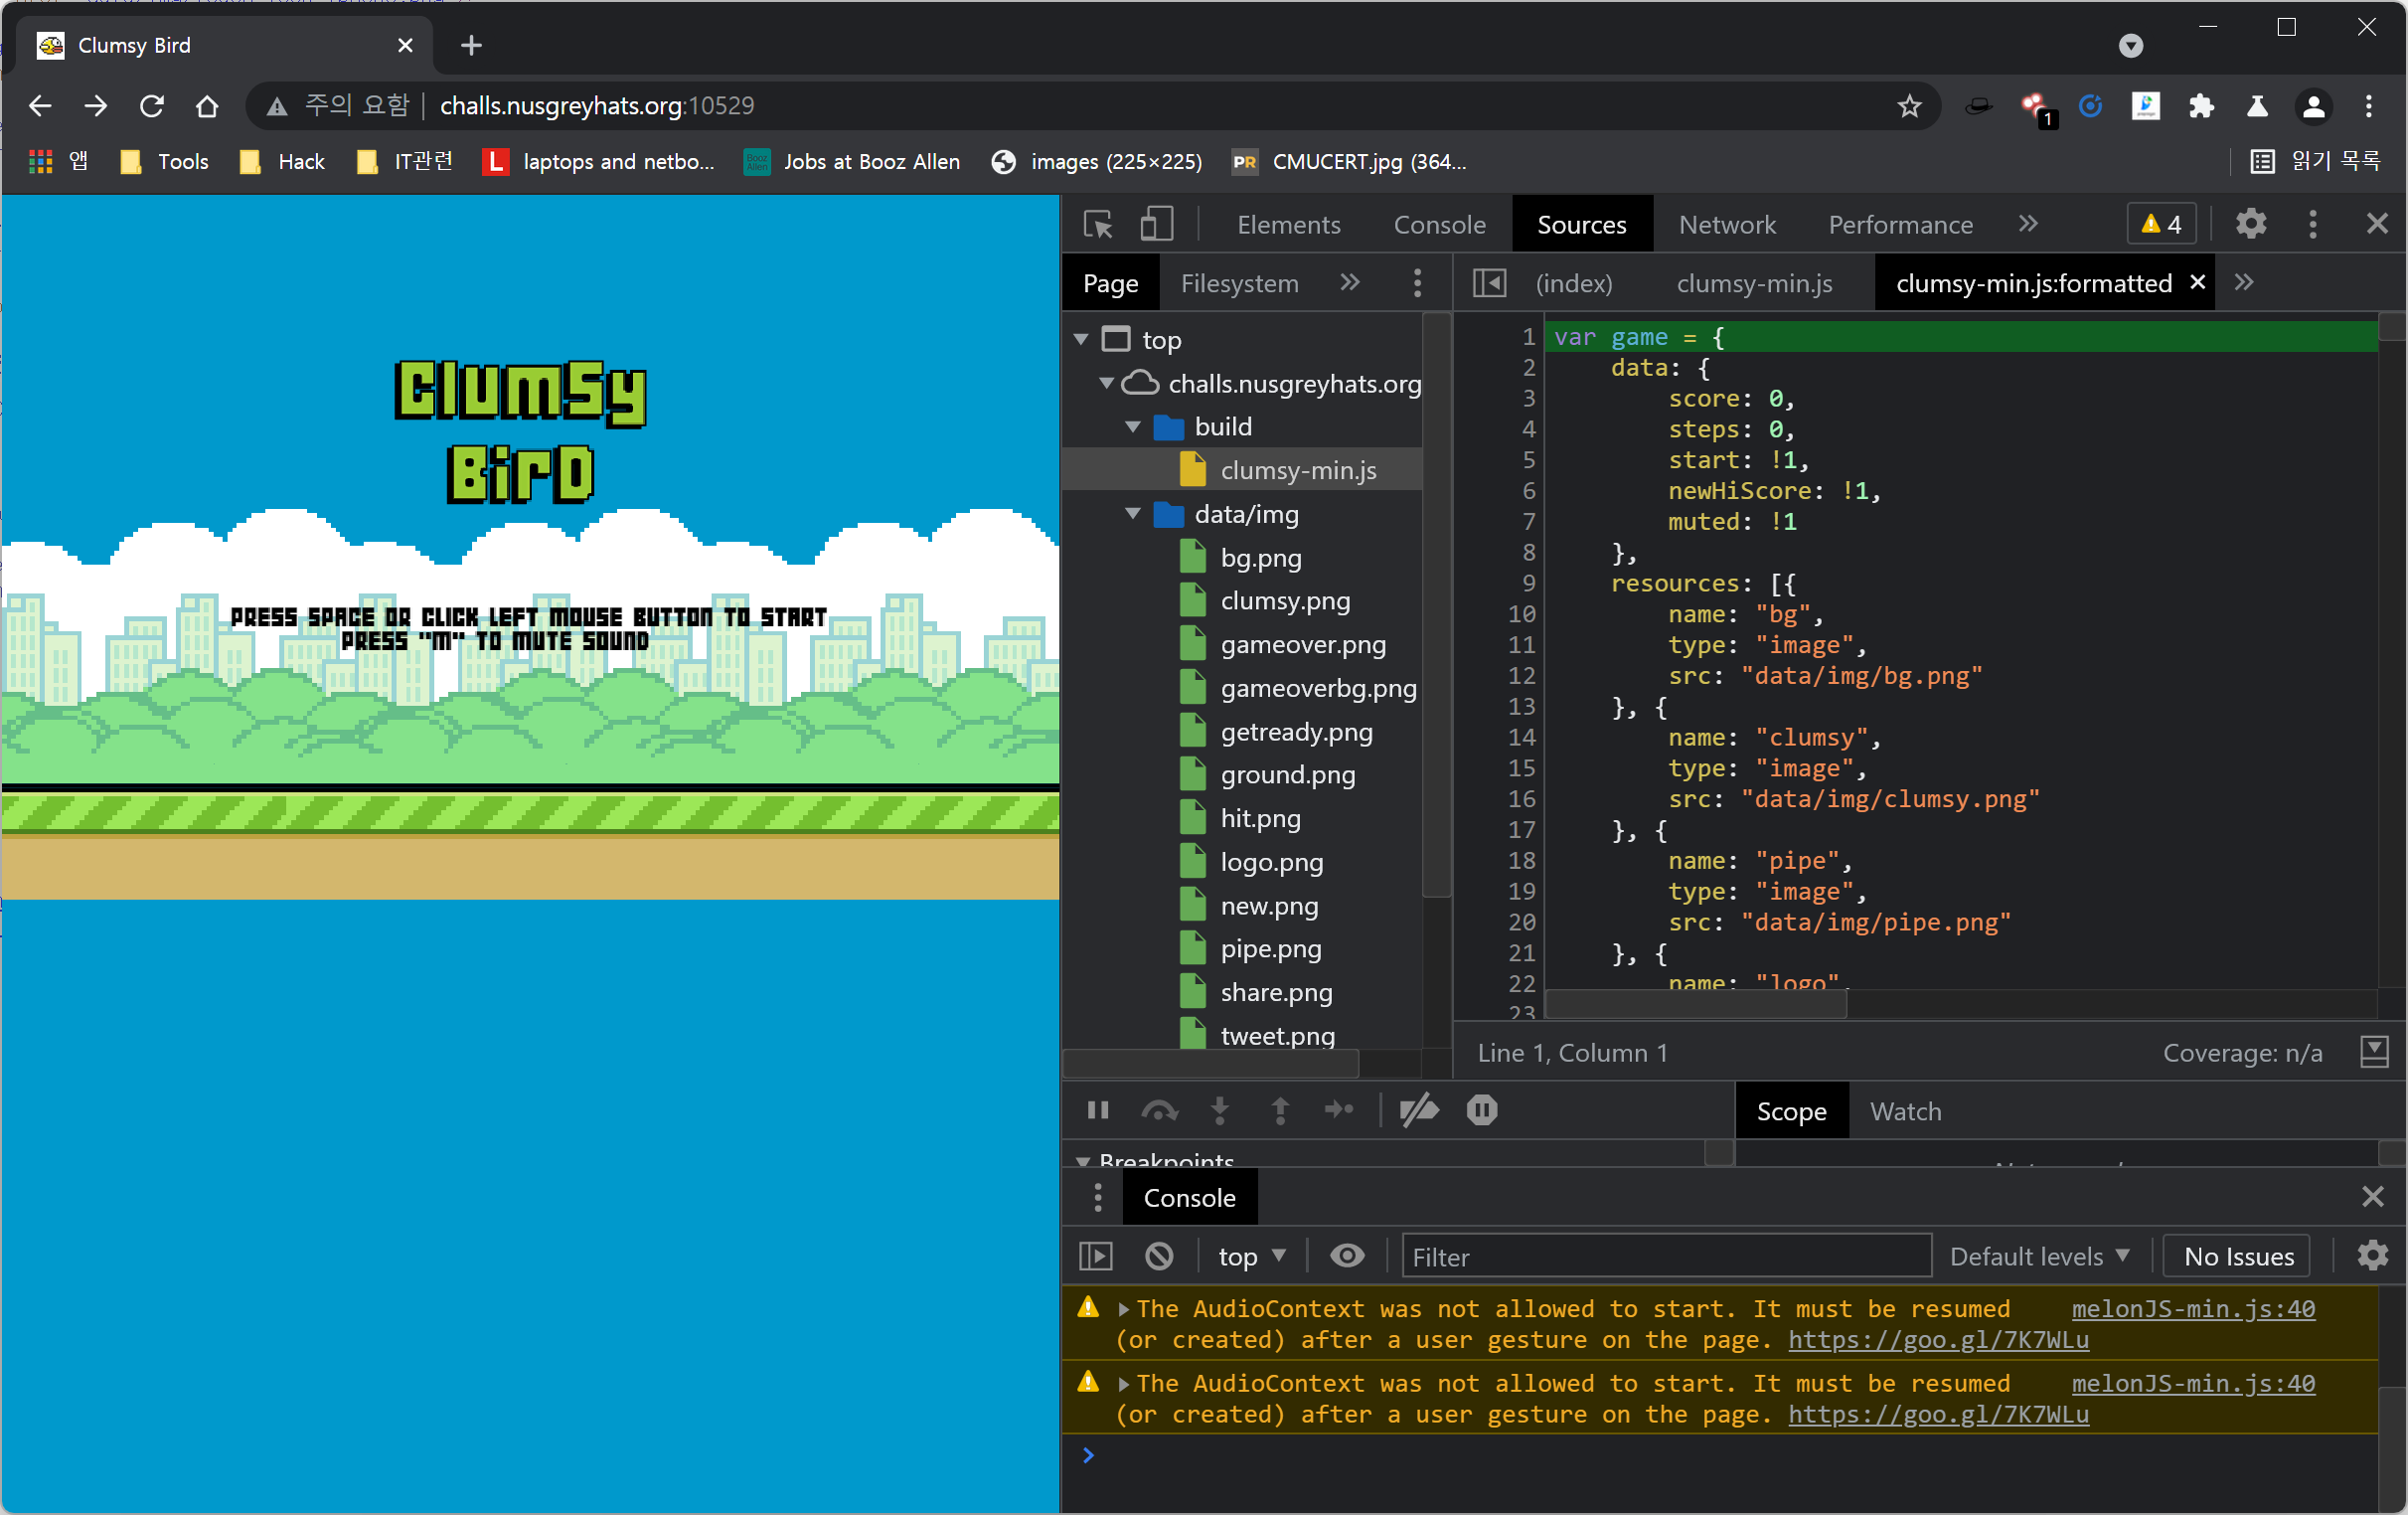Open the top context selector dropdown
The height and width of the screenshot is (1515, 2408).
(1251, 1256)
